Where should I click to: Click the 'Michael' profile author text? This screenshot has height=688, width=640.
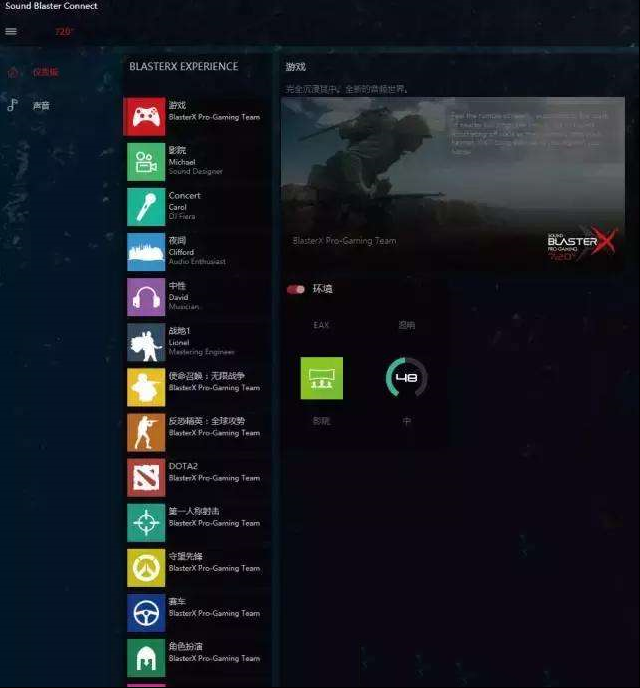pos(182,162)
